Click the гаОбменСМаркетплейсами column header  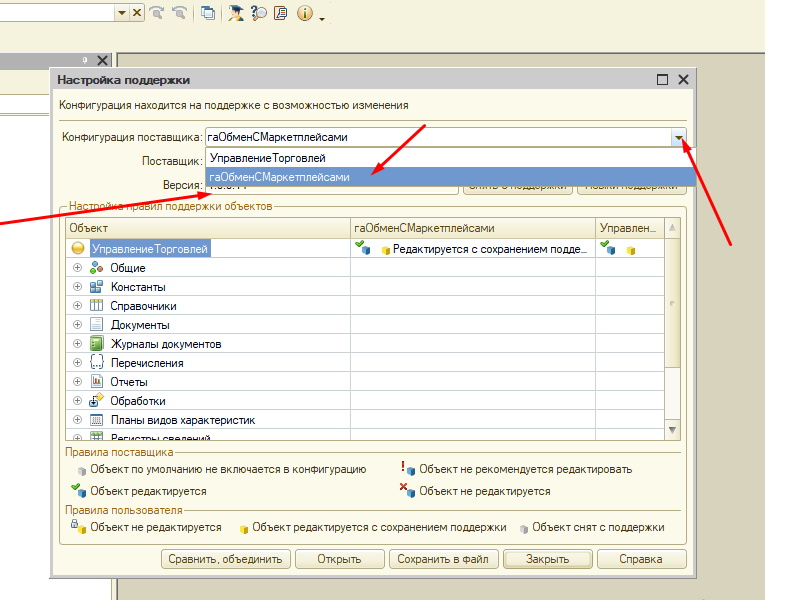(473, 228)
